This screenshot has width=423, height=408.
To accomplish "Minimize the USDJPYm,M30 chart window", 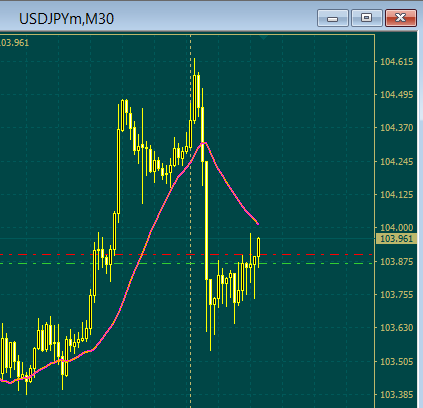I will pos(333,18).
